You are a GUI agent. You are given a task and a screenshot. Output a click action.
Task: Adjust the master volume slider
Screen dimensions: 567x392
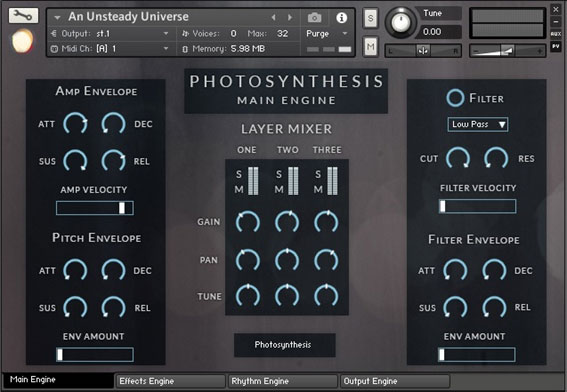pyautogui.click(x=507, y=51)
